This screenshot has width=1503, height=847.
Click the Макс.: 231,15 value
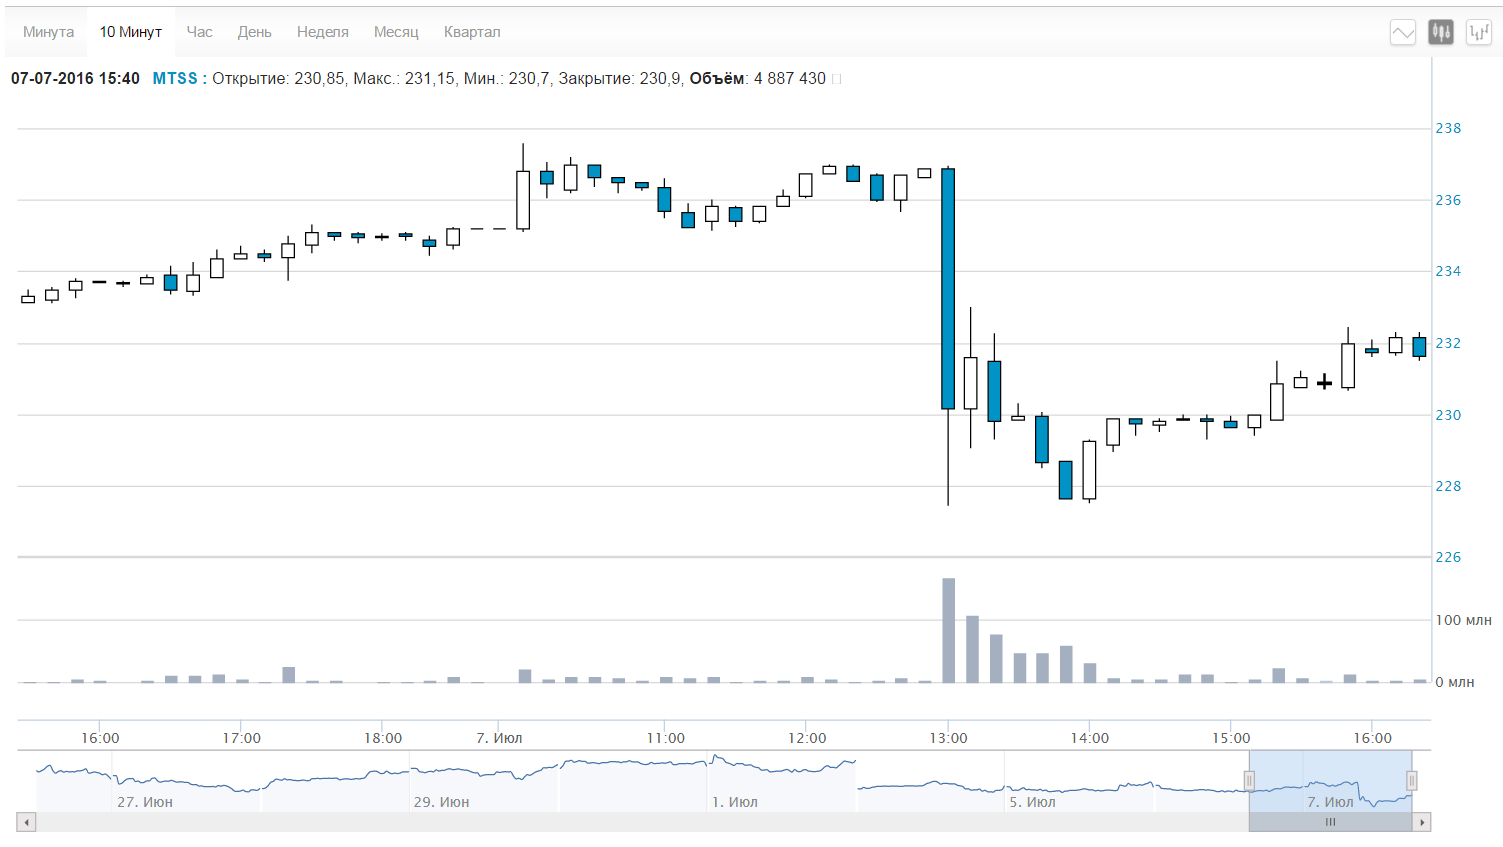point(406,79)
